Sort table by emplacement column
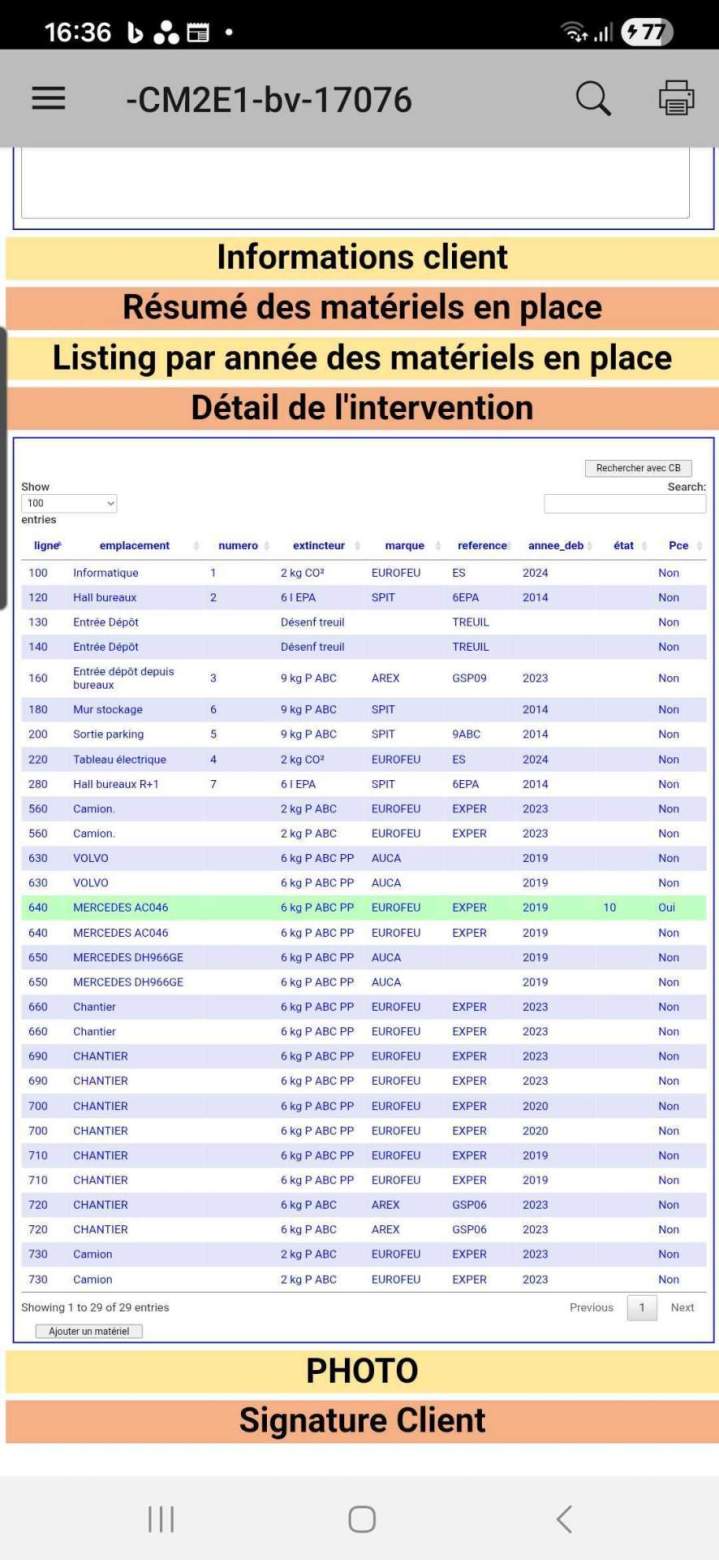This screenshot has width=719, height=1560. tap(136, 546)
